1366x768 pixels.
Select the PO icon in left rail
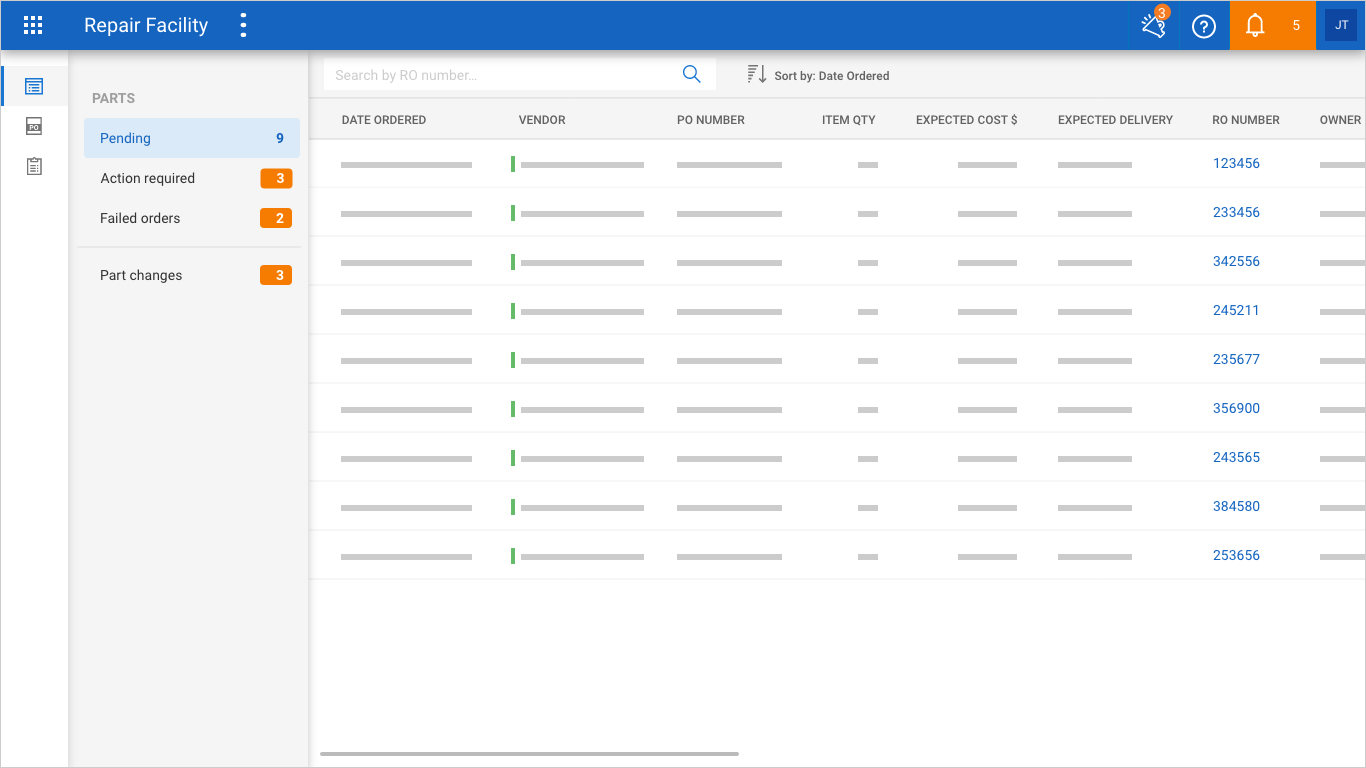tap(34, 126)
